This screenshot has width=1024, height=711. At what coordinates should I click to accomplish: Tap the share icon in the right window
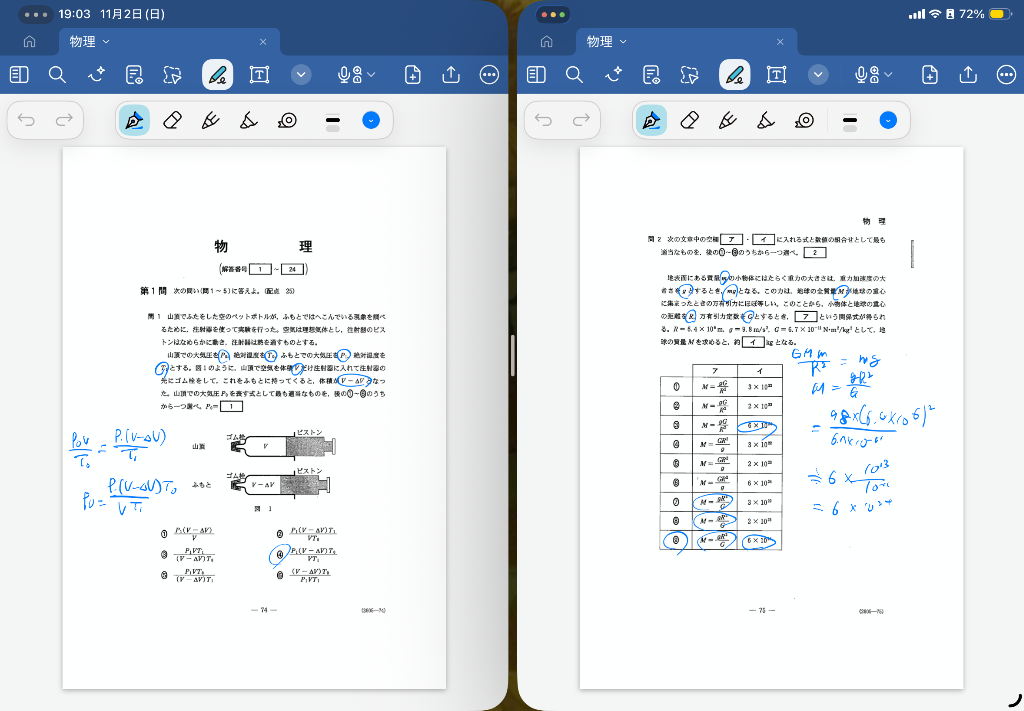(x=968, y=75)
